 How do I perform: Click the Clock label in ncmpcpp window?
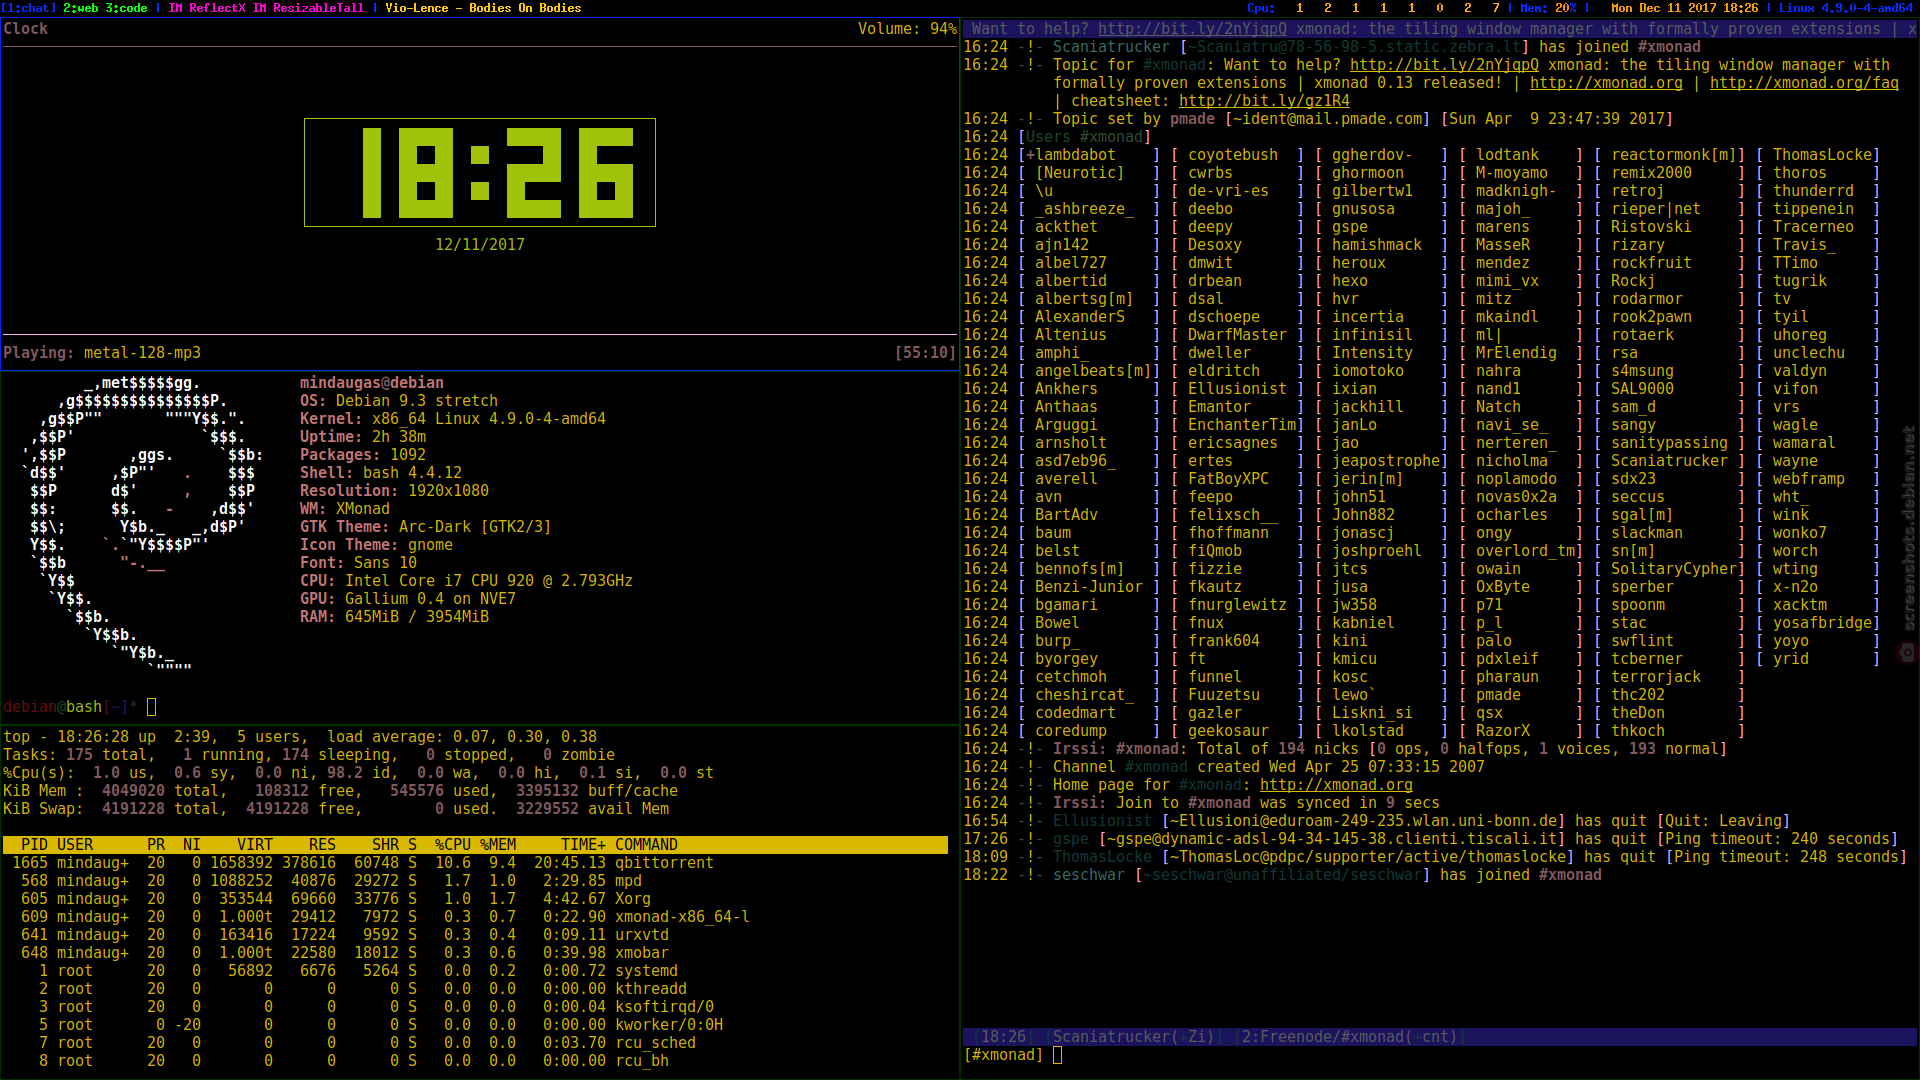pyautogui.click(x=26, y=29)
